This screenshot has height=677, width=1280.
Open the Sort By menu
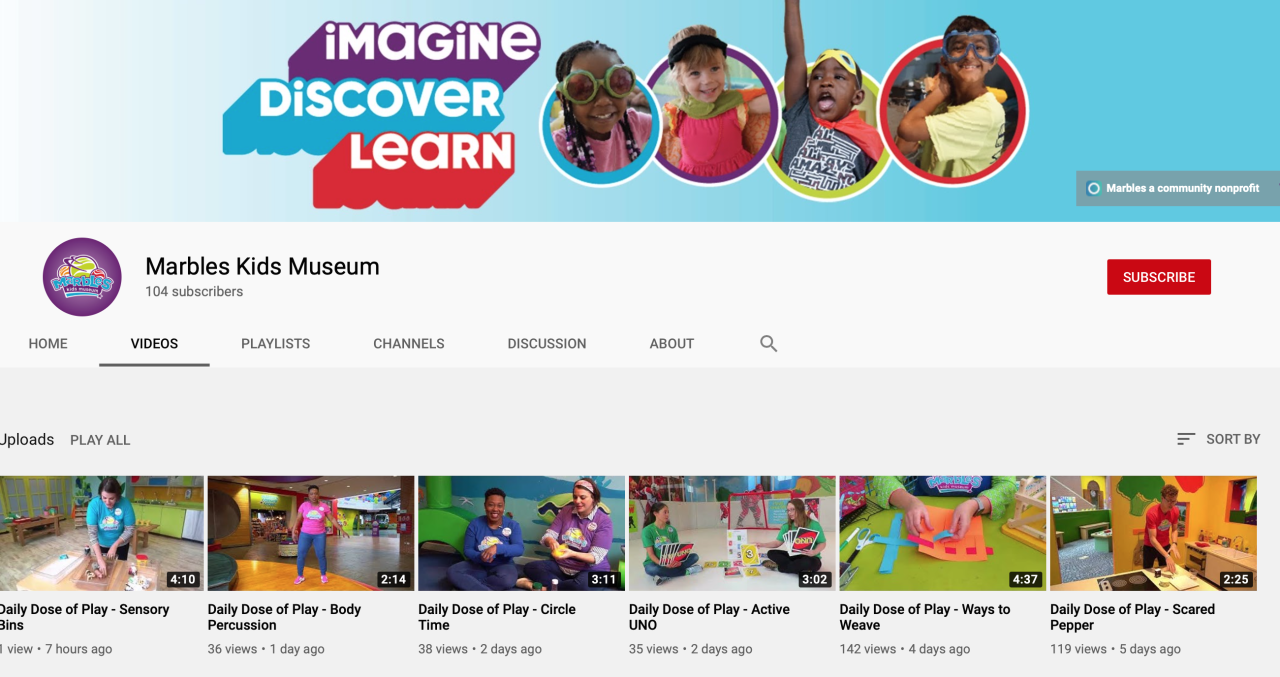pos(1218,439)
